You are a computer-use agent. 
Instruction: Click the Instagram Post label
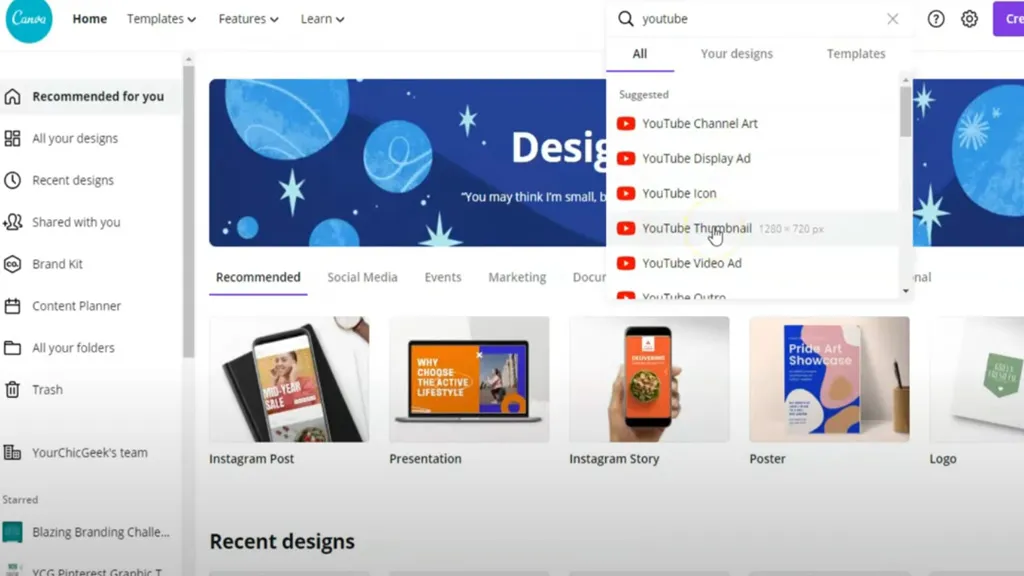point(251,459)
